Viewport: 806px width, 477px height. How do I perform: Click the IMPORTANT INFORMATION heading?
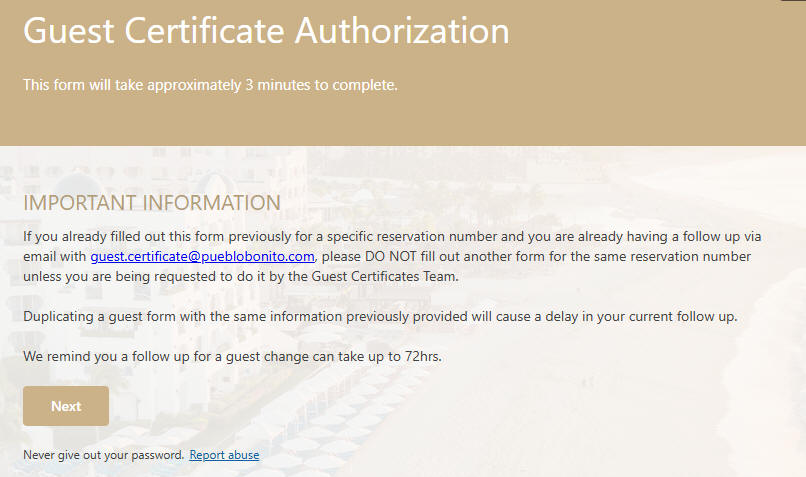pyautogui.click(x=152, y=203)
